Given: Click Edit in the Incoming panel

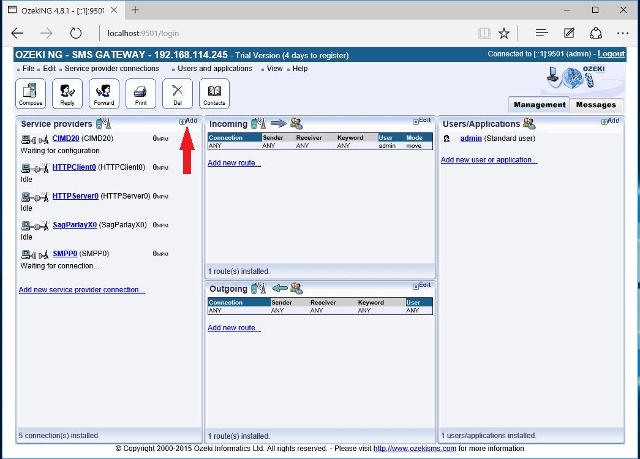Looking at the screenshot, I should point(422,121).
